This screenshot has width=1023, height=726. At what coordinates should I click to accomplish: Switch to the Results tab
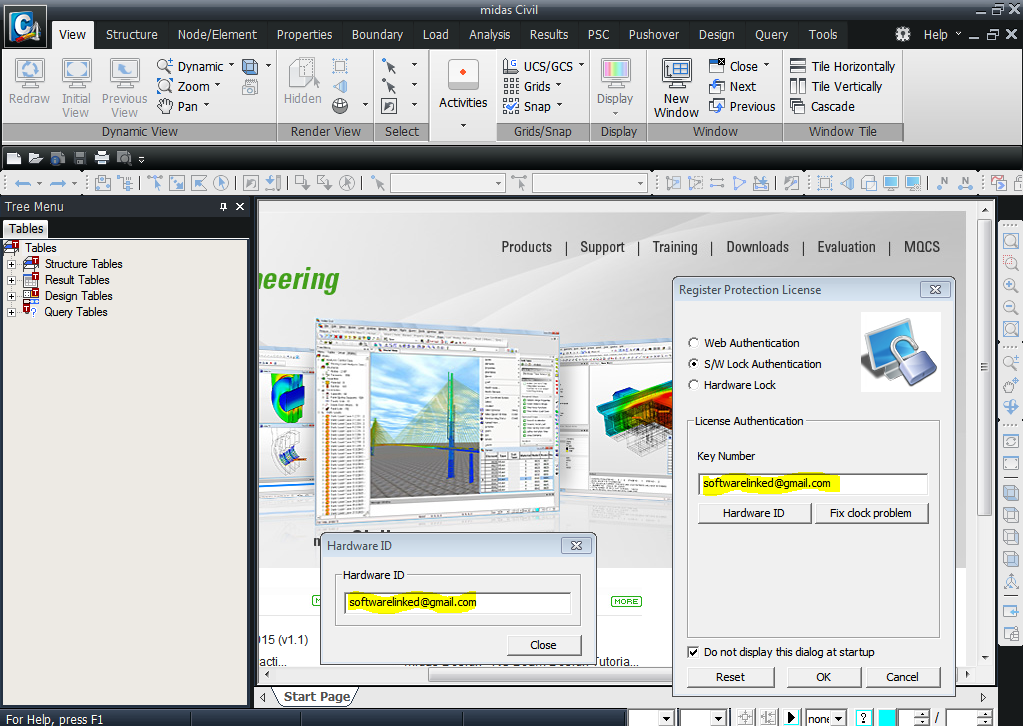(x=549, y=35)
